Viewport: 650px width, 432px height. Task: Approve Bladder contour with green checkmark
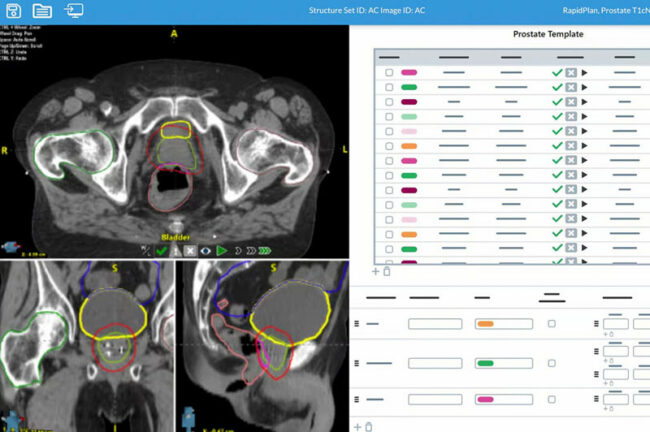point(161,251)
